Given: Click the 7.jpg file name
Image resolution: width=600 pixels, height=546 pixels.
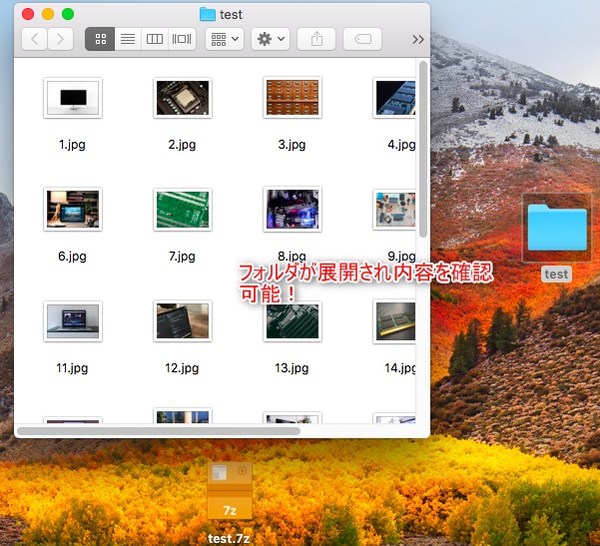Looking at the screenshot, I should 182,256.
